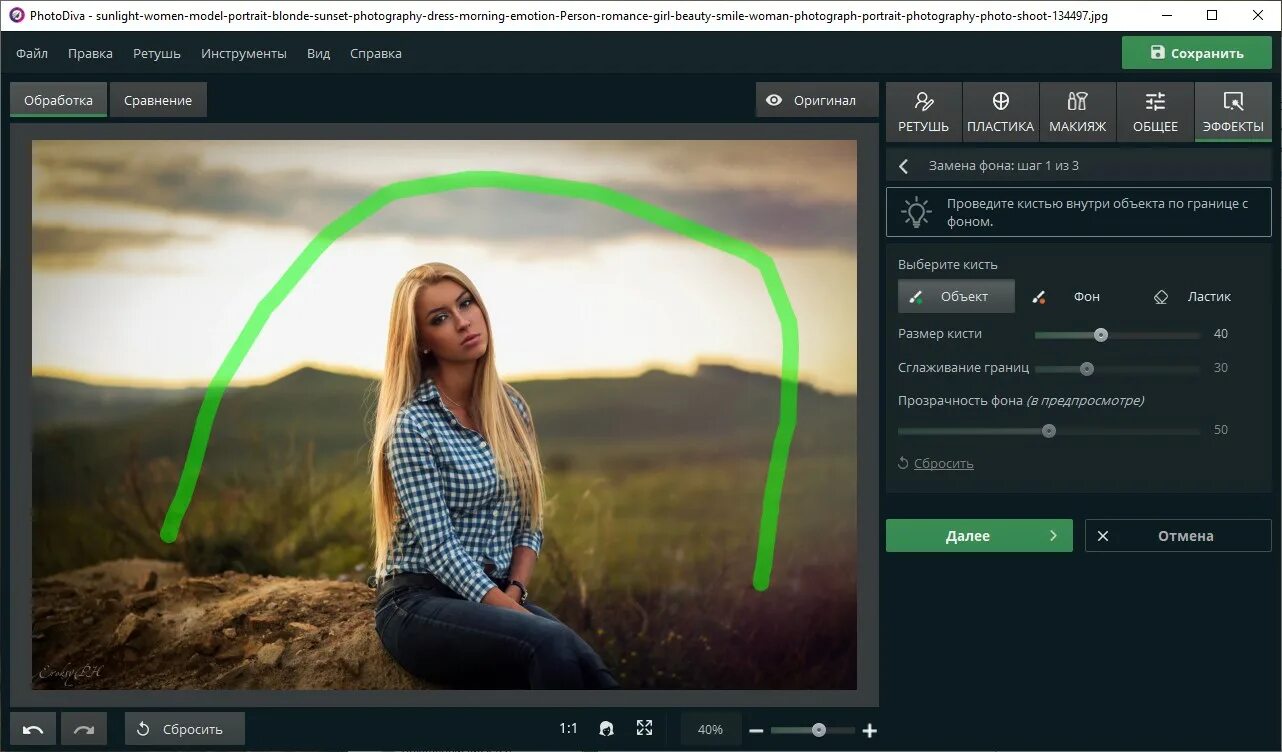Zoom out with the minus icon

[756, 731]
